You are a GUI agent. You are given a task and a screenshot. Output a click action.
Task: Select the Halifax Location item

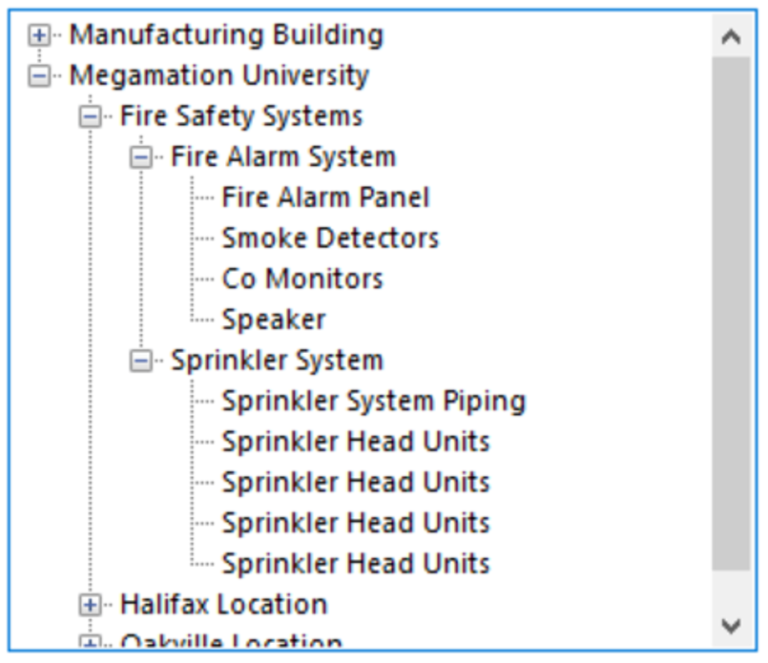(223, 605)
